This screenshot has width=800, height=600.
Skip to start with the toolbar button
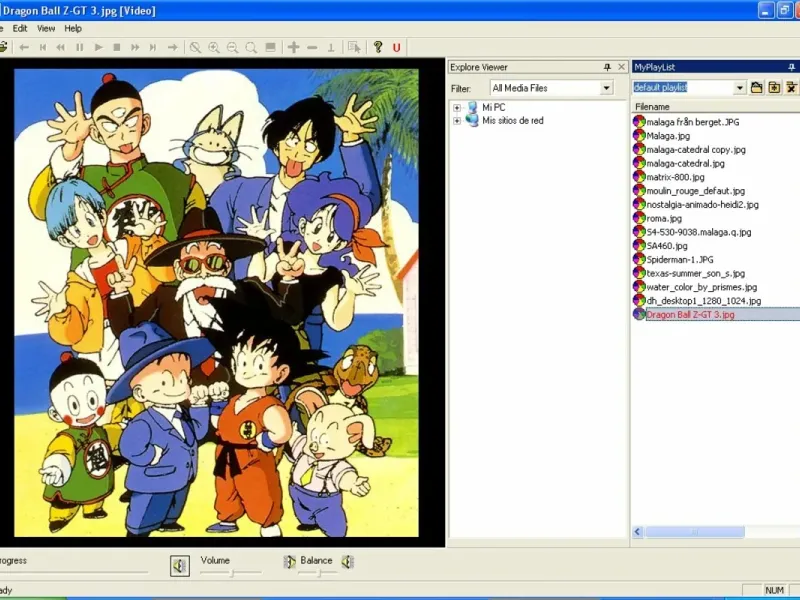pos(43,47)
